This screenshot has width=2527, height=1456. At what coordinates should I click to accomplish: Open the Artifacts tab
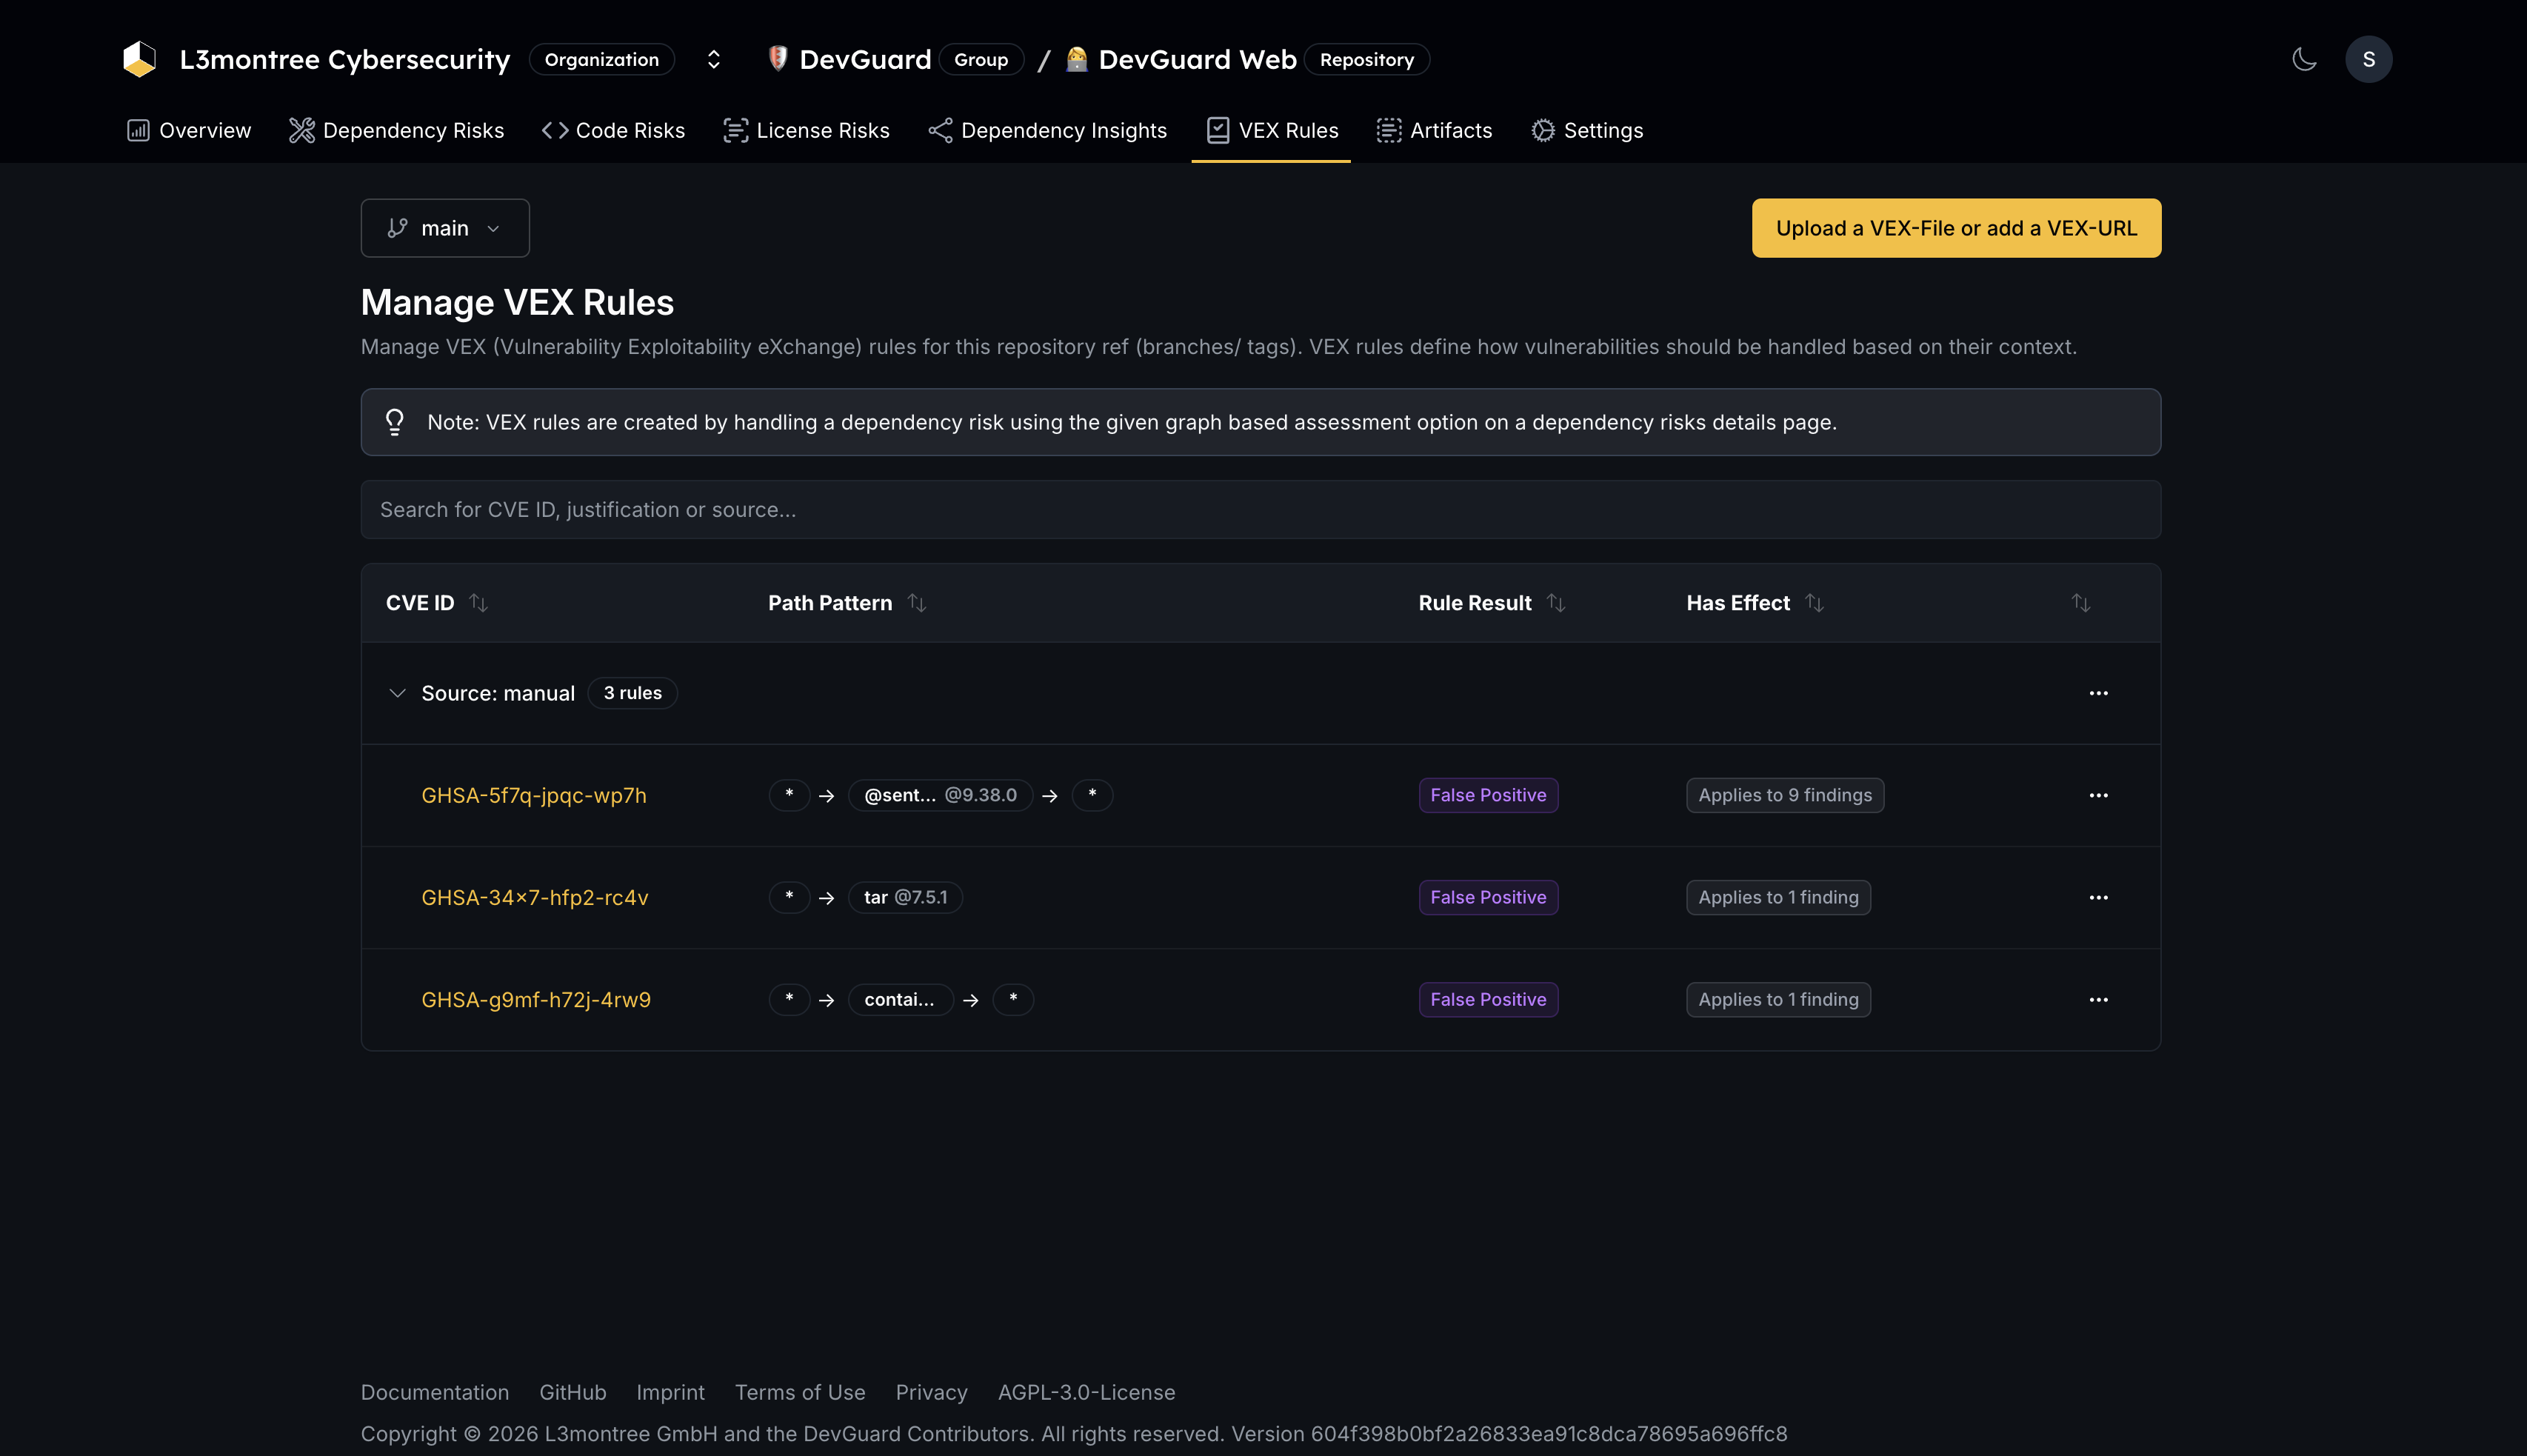(1434, 130)
